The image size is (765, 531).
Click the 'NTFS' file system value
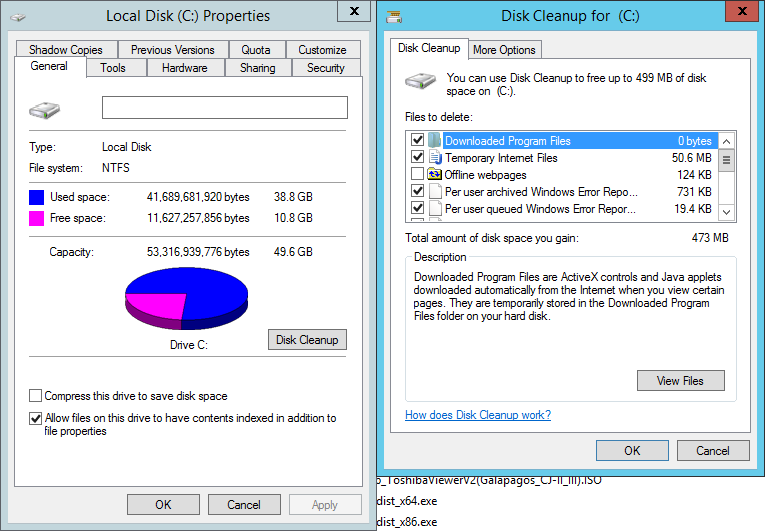(x=116, y=168)
